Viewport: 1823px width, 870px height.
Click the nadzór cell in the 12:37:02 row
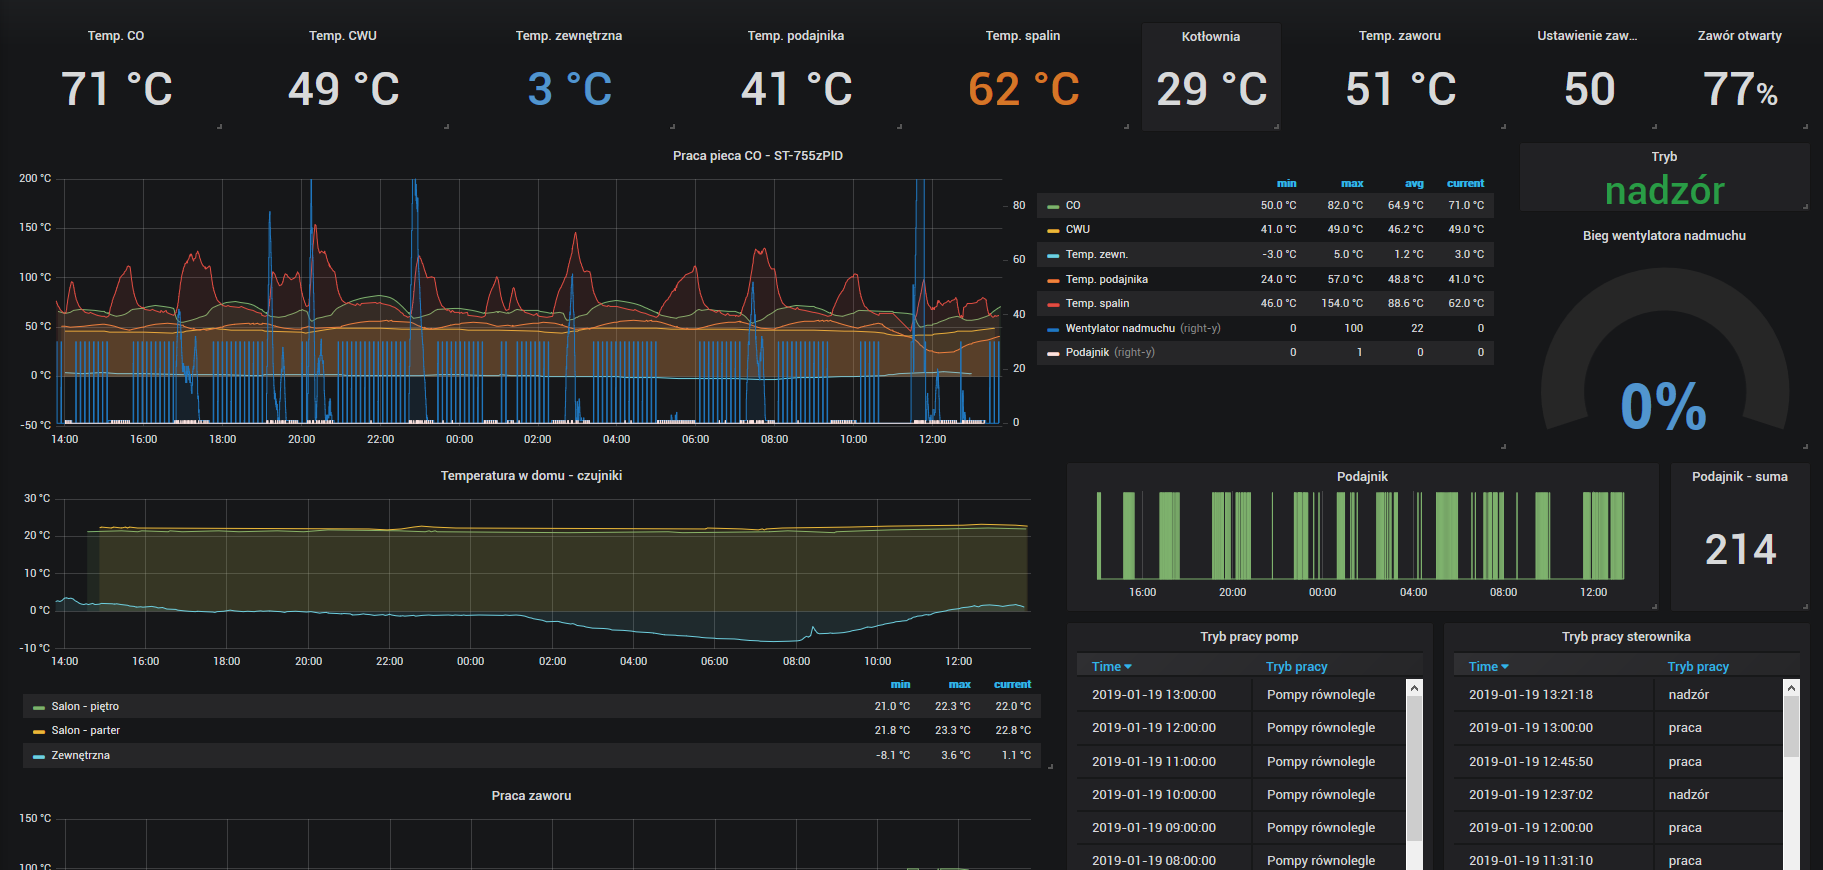click(x=1688, y=795)
